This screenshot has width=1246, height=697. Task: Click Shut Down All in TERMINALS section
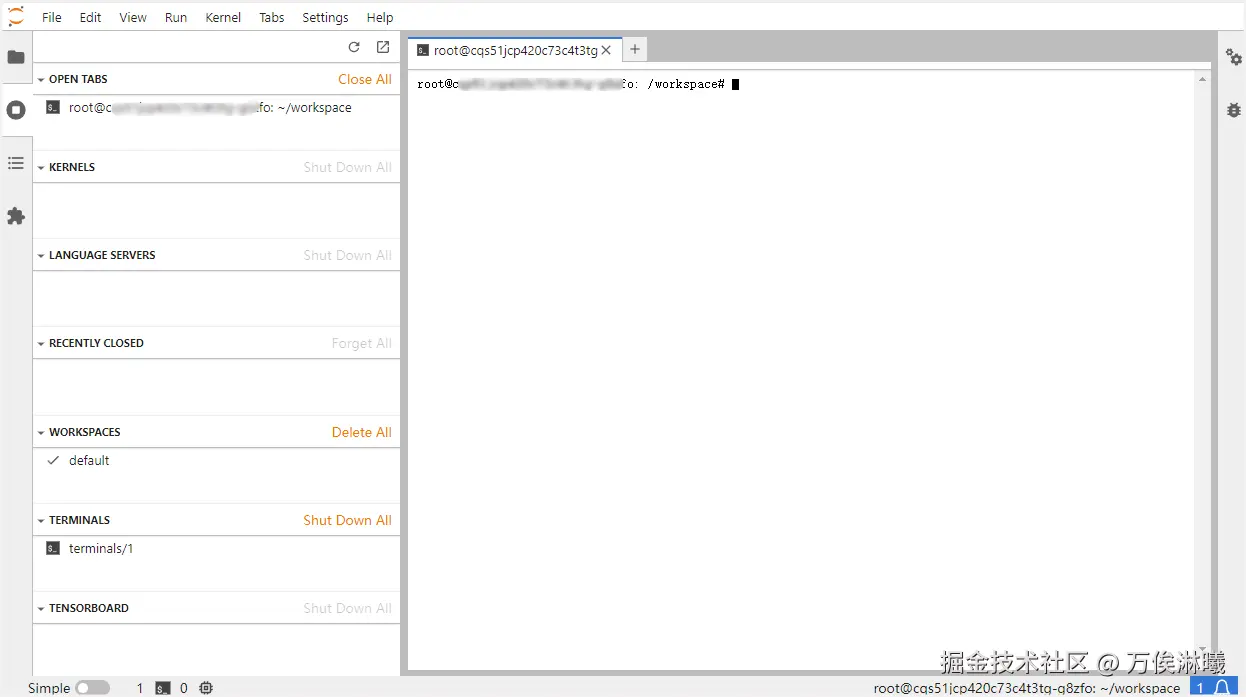coord(348,520)
